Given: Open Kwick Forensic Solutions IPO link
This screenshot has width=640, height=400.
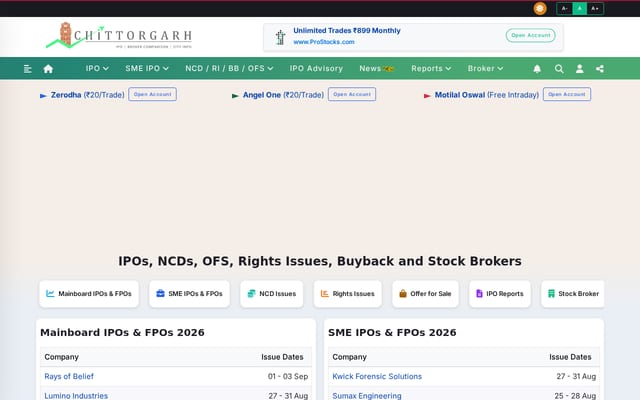Looking at the screenshot, I should point(377,376).
